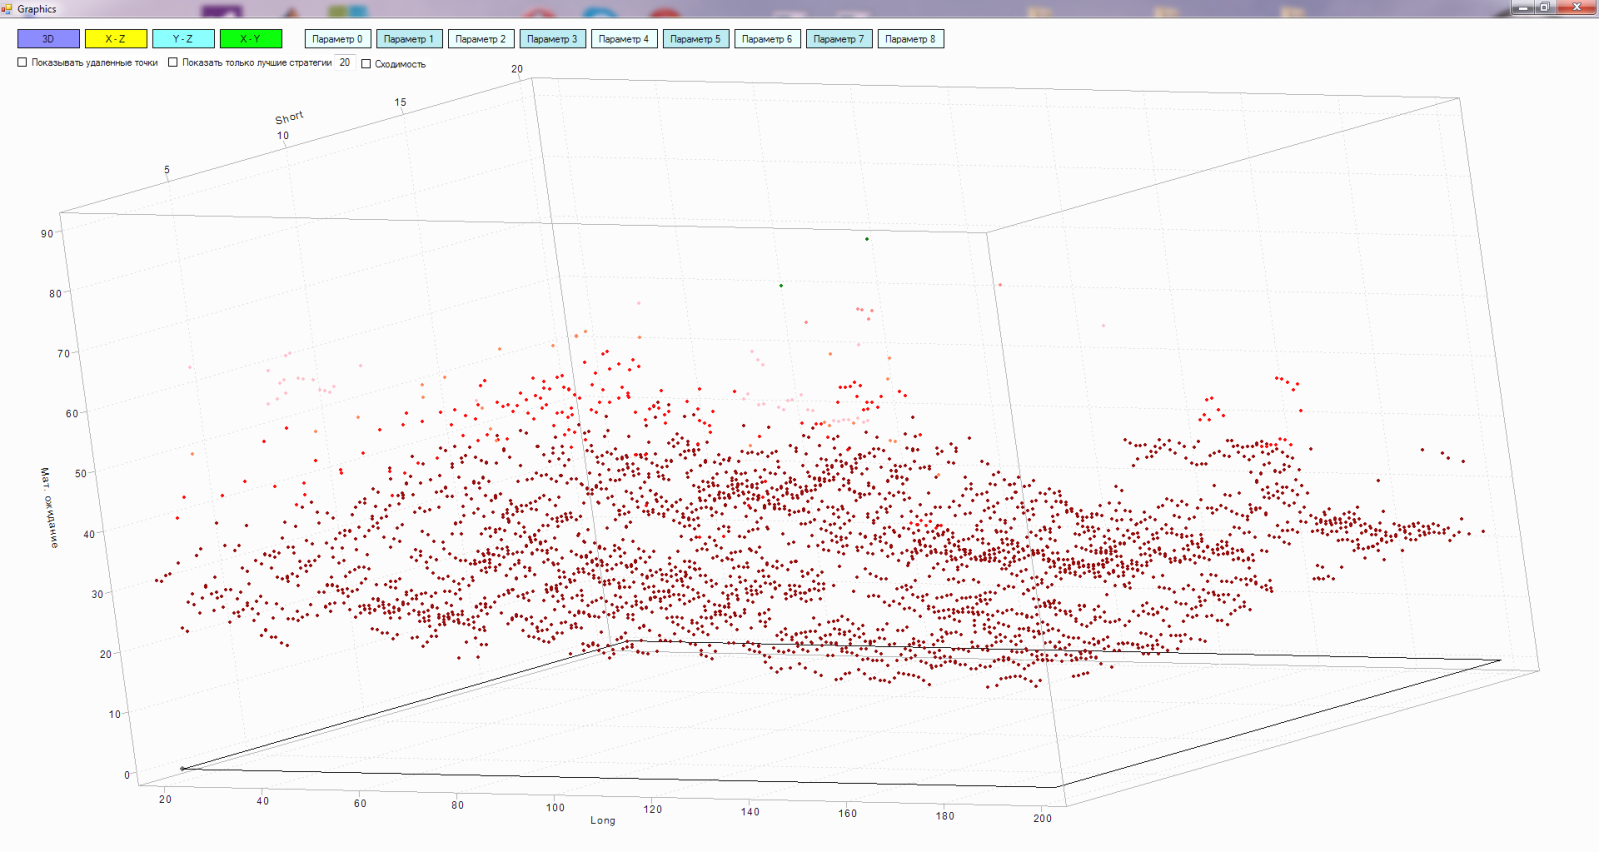
Task: Click the 5 tick on Short axis
Action: pyautogui.click(x=167, y=170)
